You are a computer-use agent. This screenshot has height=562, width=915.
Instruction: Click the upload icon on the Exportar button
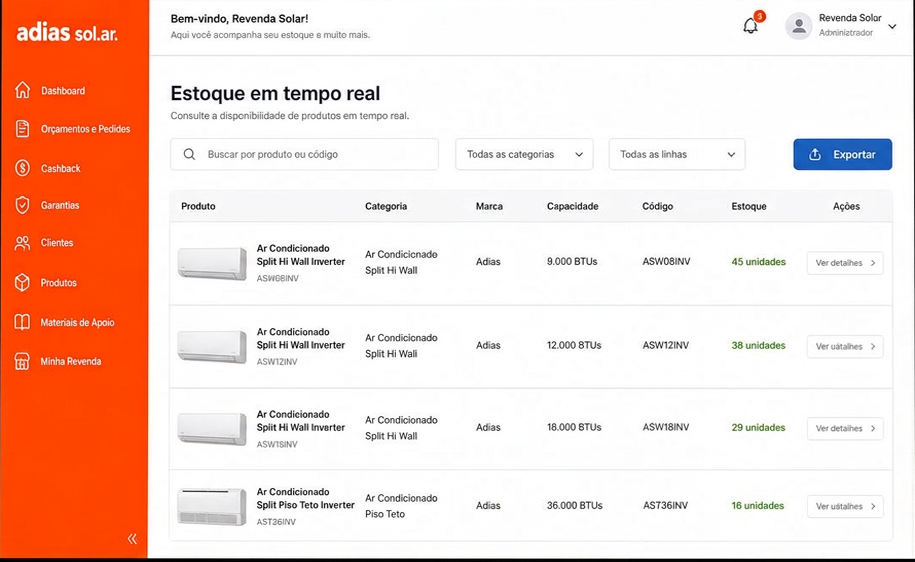815,155
